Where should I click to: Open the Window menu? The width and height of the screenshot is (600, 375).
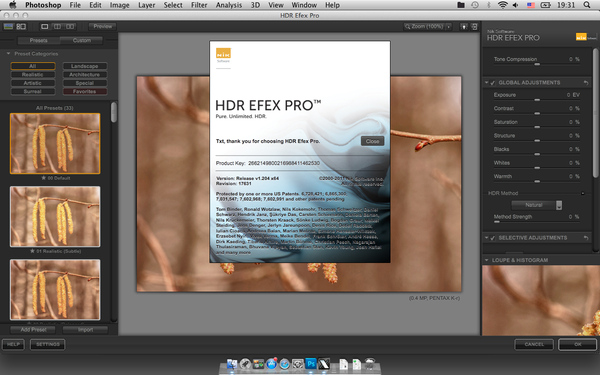coord(304,5)
